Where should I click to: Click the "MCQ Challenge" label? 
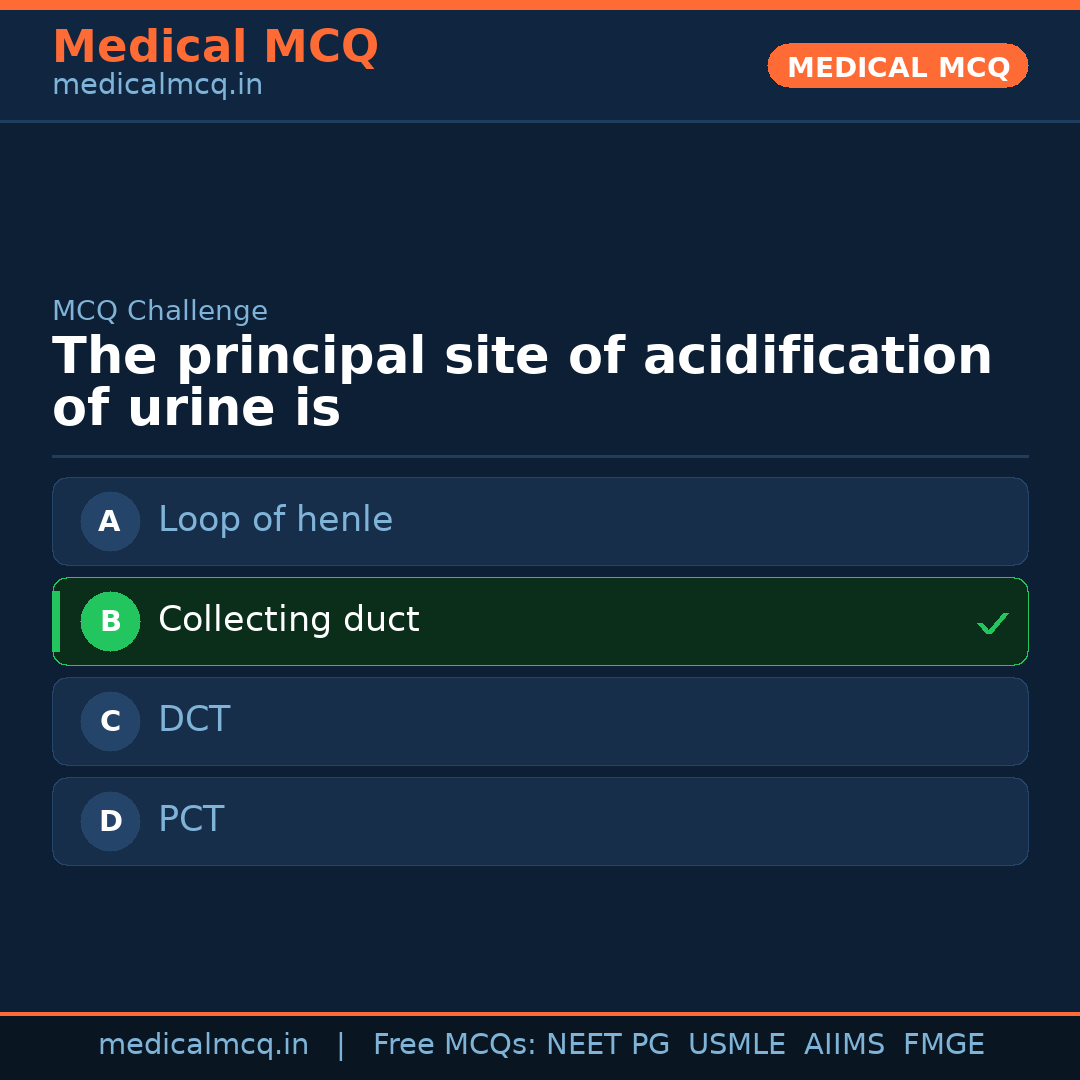pyautogui.click(x=160, y=311)
